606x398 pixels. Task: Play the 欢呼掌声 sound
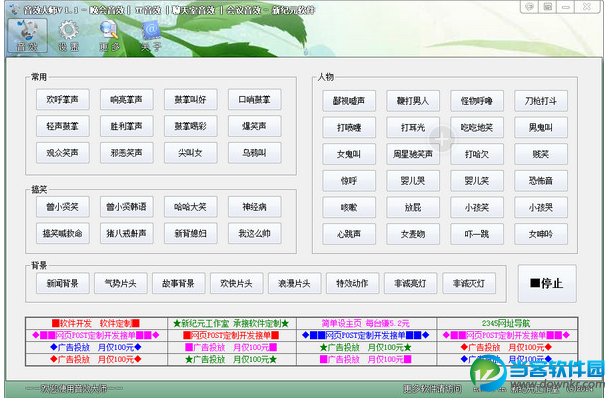pos(63,100)
